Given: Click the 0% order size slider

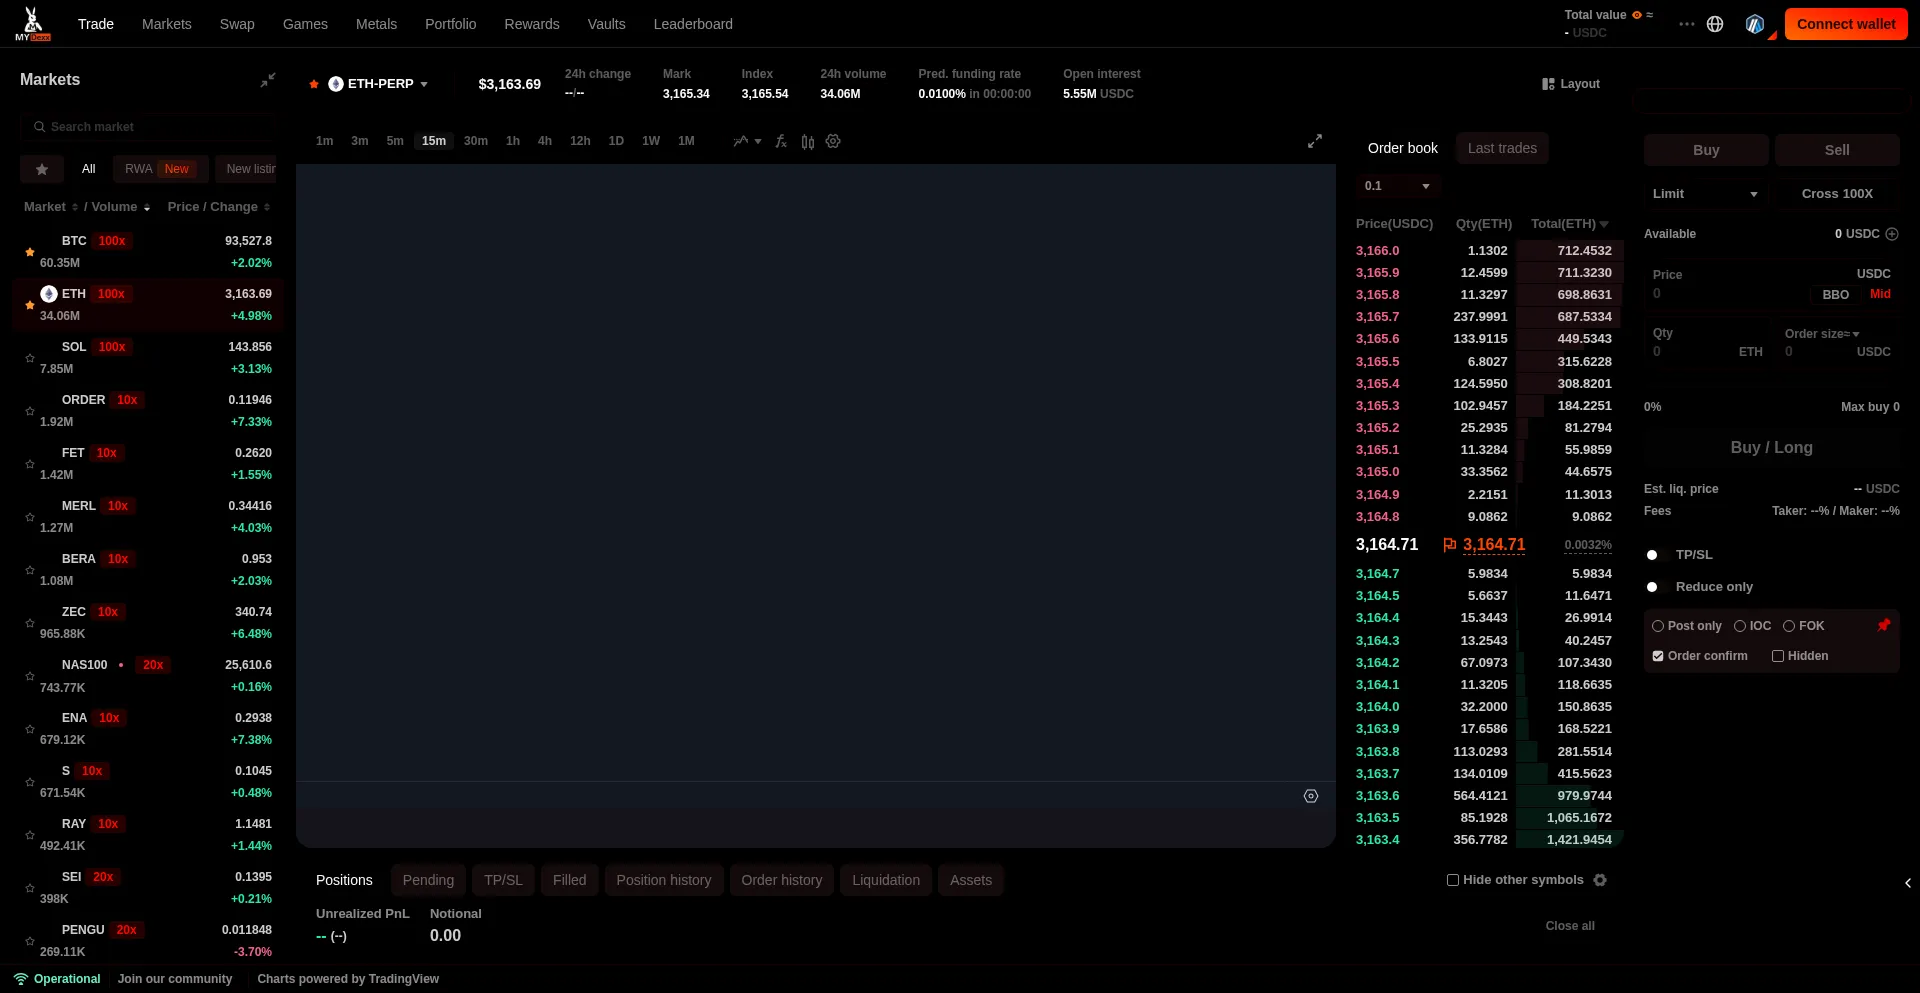Looking at the screenshot, I should pos(1653,407).
